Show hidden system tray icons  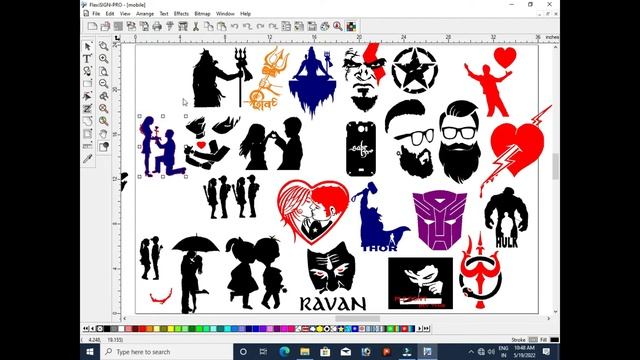pos(471,351)
